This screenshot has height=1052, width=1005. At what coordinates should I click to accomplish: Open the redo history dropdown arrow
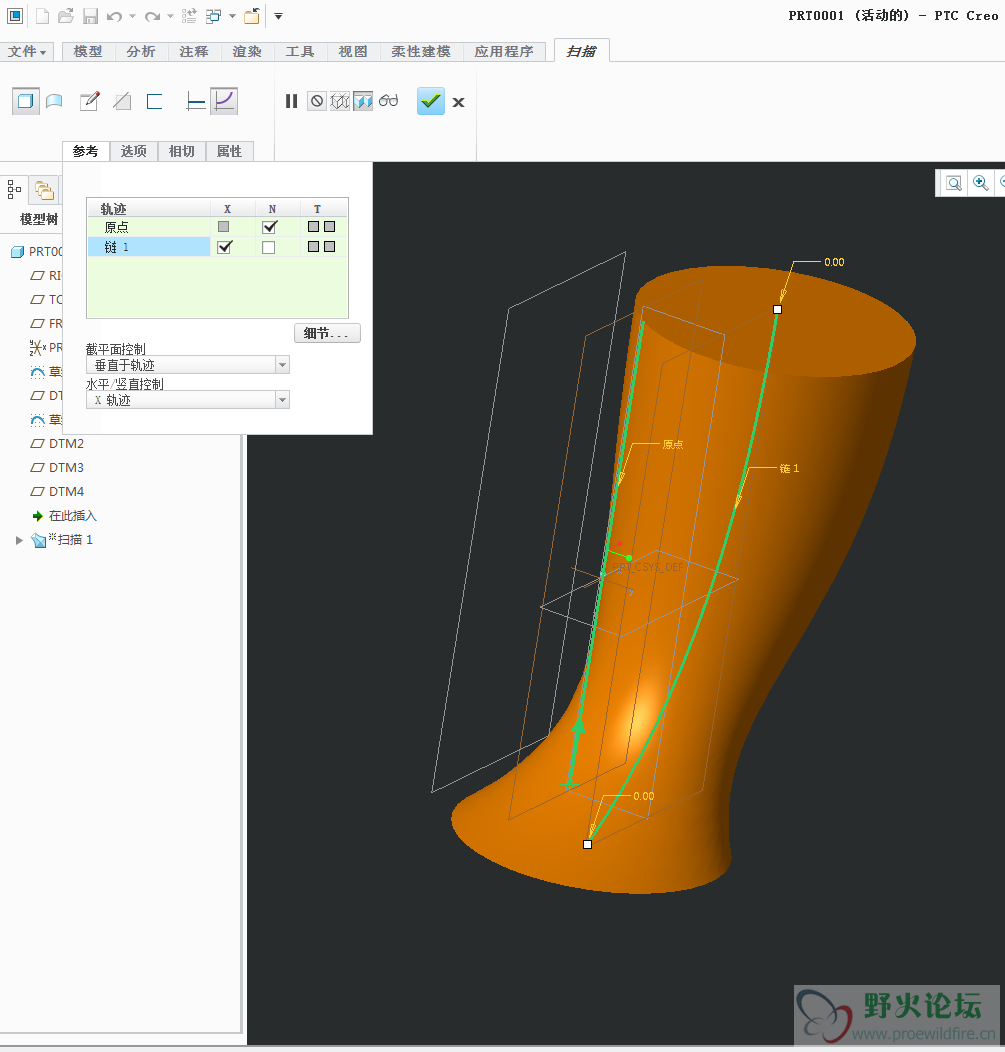click(170, 16)
